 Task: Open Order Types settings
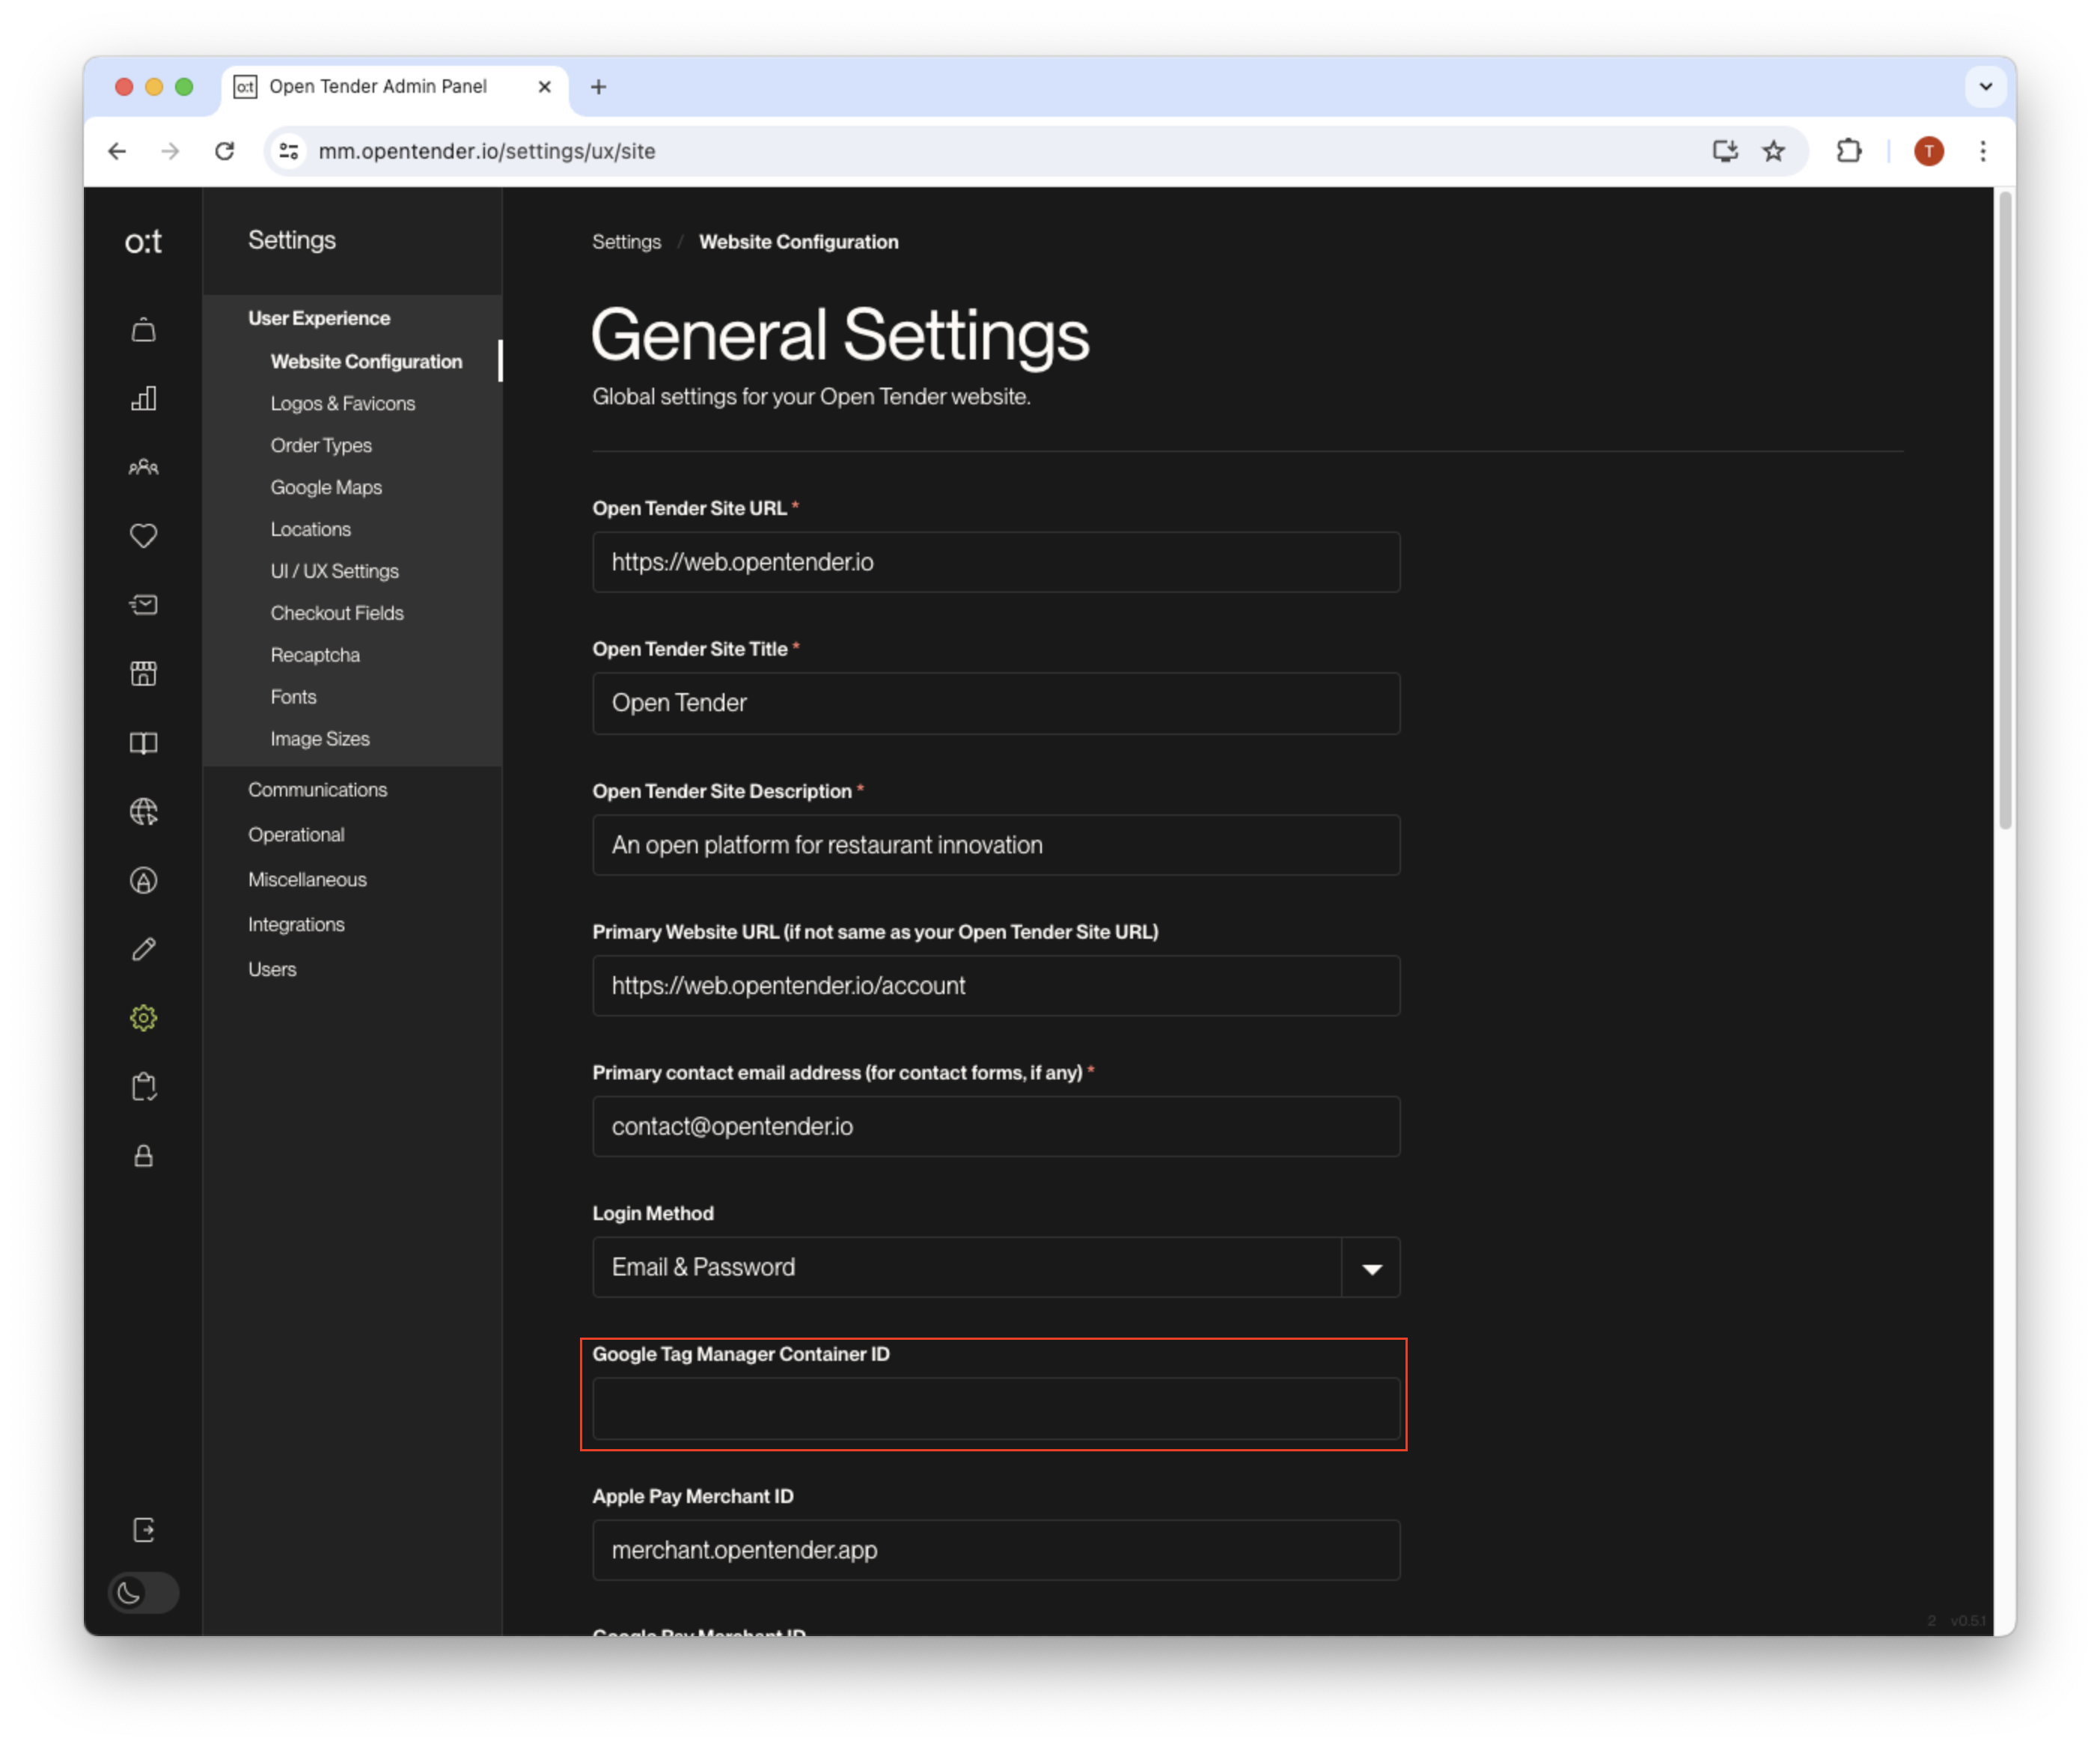(321, 446)
